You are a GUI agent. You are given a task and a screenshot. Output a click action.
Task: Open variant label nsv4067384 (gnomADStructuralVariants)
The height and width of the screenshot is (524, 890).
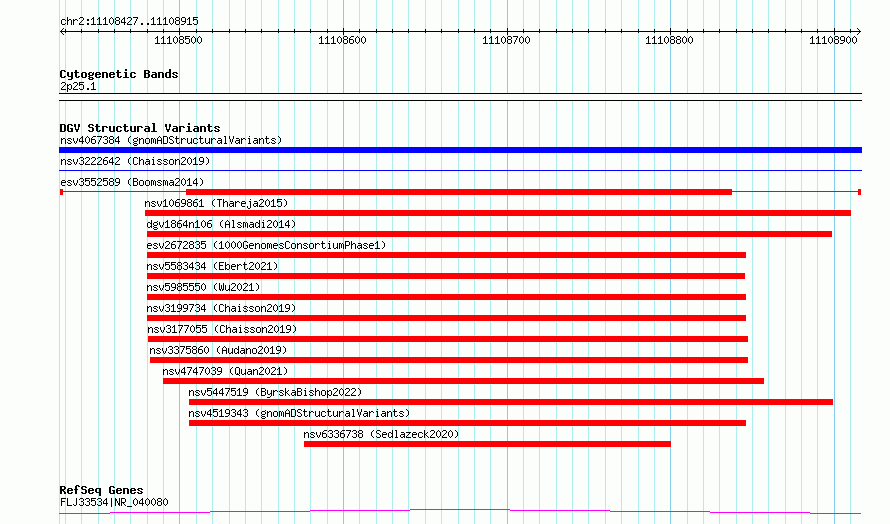coord(171,140)
